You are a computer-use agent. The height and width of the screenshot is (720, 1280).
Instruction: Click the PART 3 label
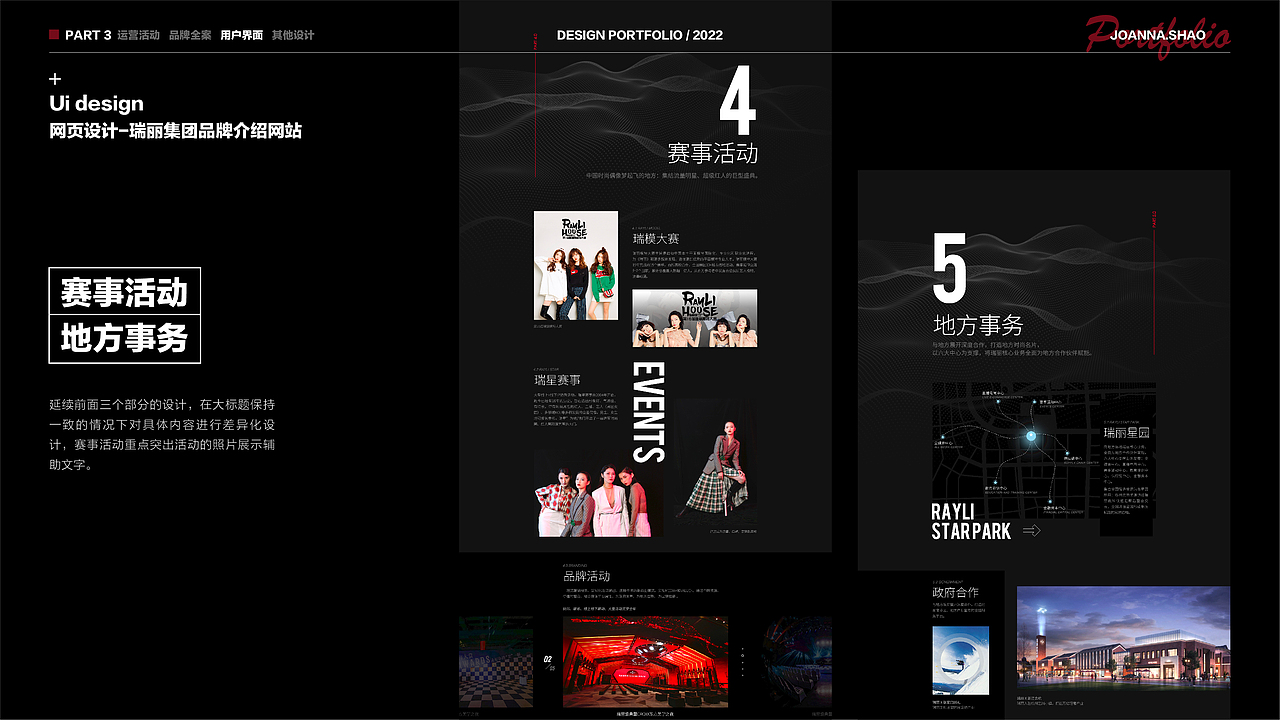tap(88, 35)
